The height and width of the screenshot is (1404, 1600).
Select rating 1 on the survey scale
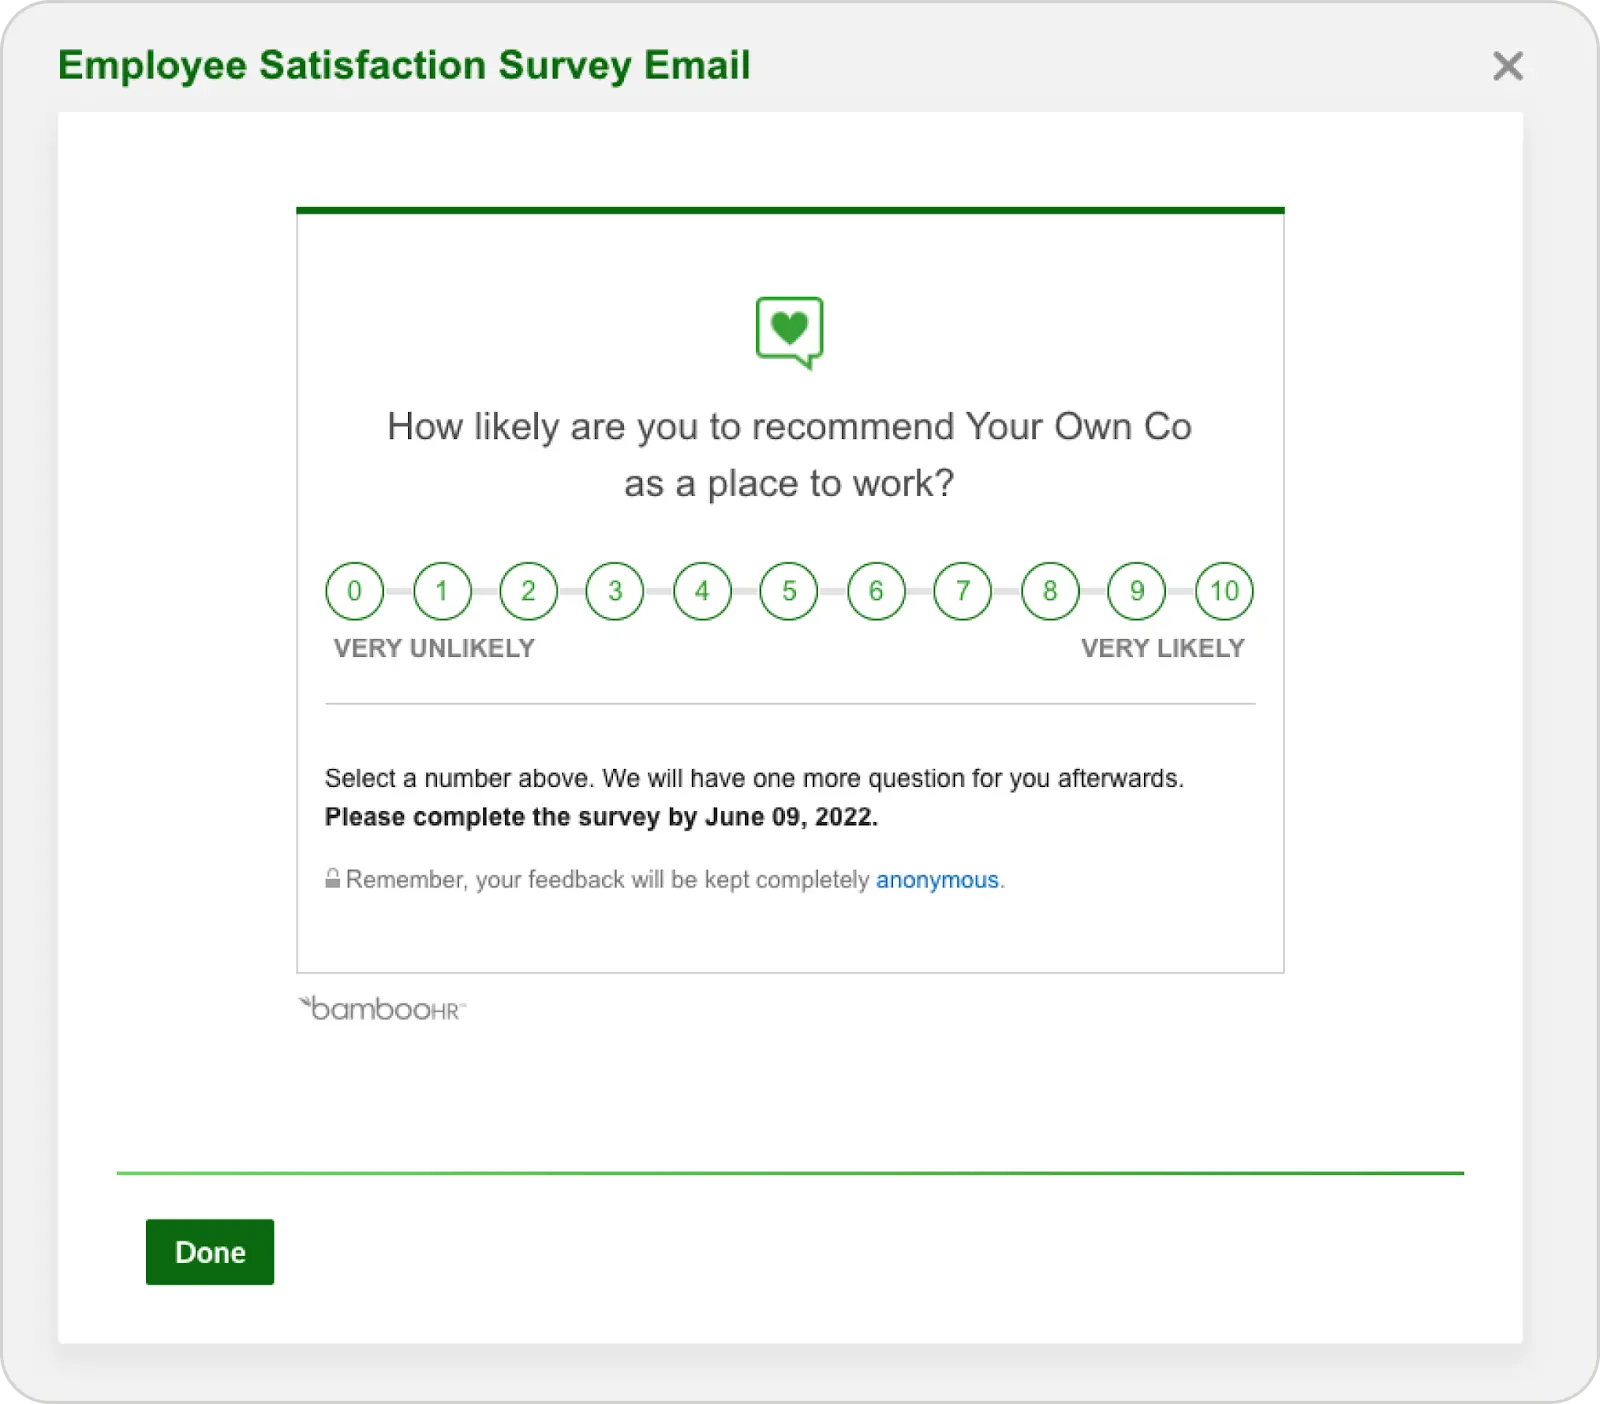441,591
